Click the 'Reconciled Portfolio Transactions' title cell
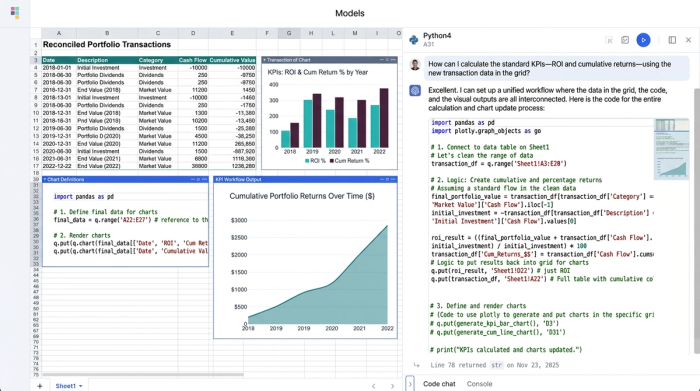 (x=107, y=45)
